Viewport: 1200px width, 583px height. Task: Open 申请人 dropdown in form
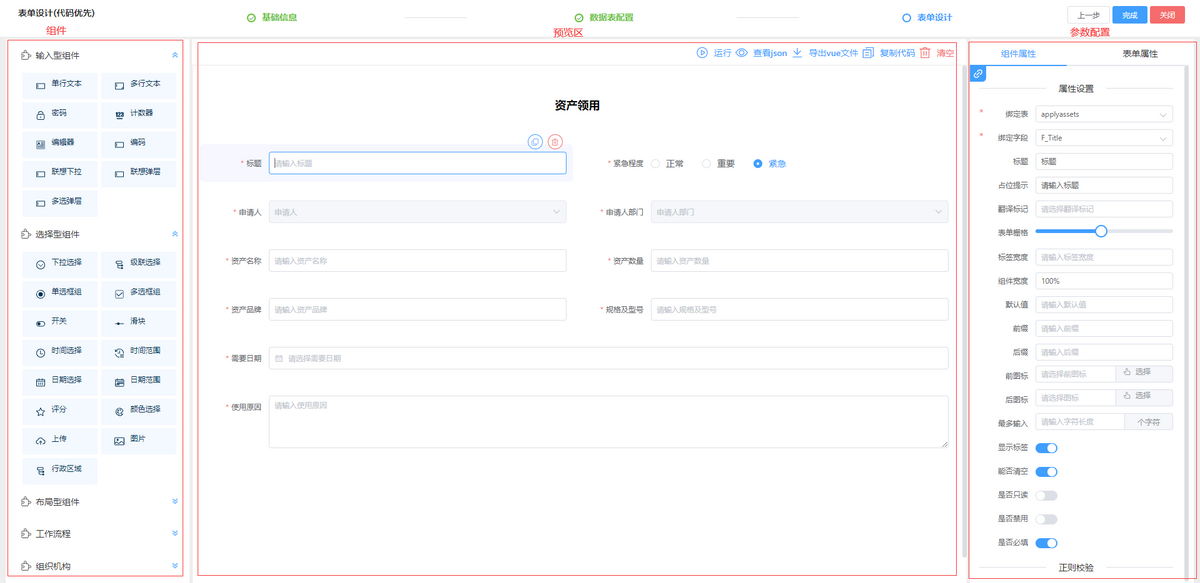[x=418, y=212]
